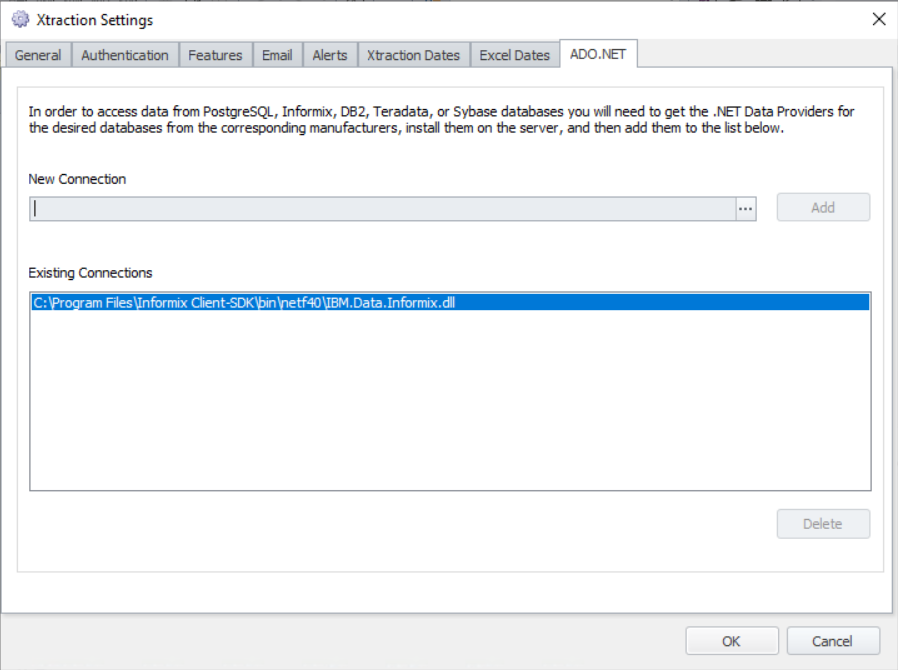Click the Delete button
This screenshot has height=670, width=898.
(822, 523)
